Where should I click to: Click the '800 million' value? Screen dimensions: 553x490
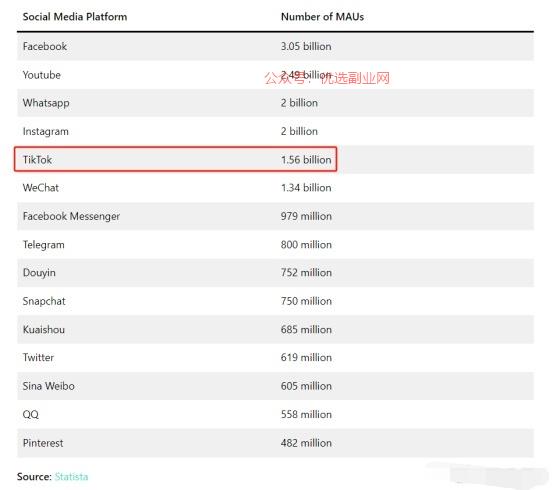tap(306, 244)
